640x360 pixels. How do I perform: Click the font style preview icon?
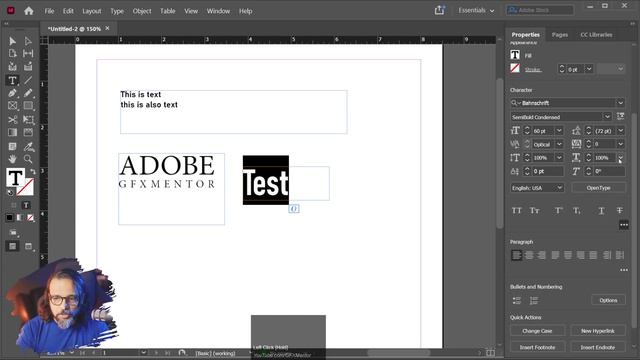click(x=620, y=117)
